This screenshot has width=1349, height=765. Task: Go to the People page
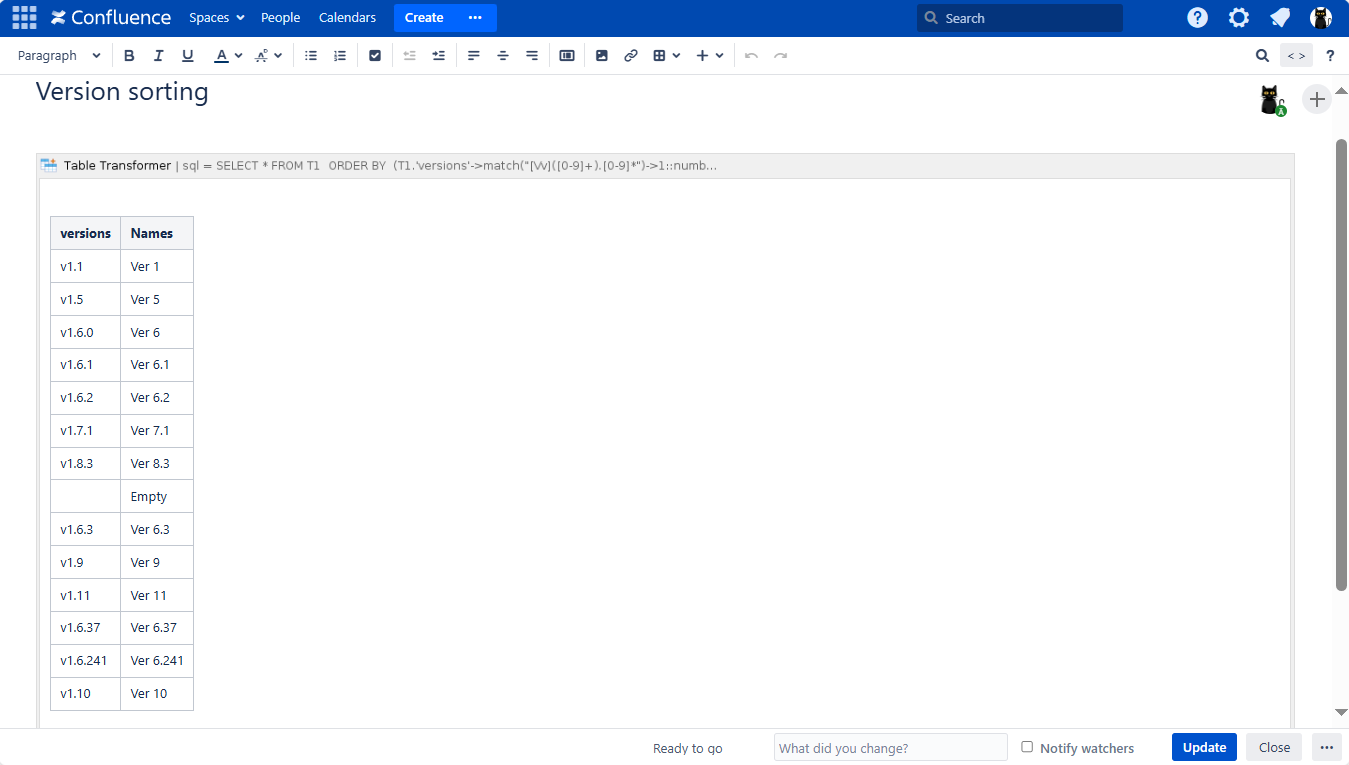(x=280, y=18)
